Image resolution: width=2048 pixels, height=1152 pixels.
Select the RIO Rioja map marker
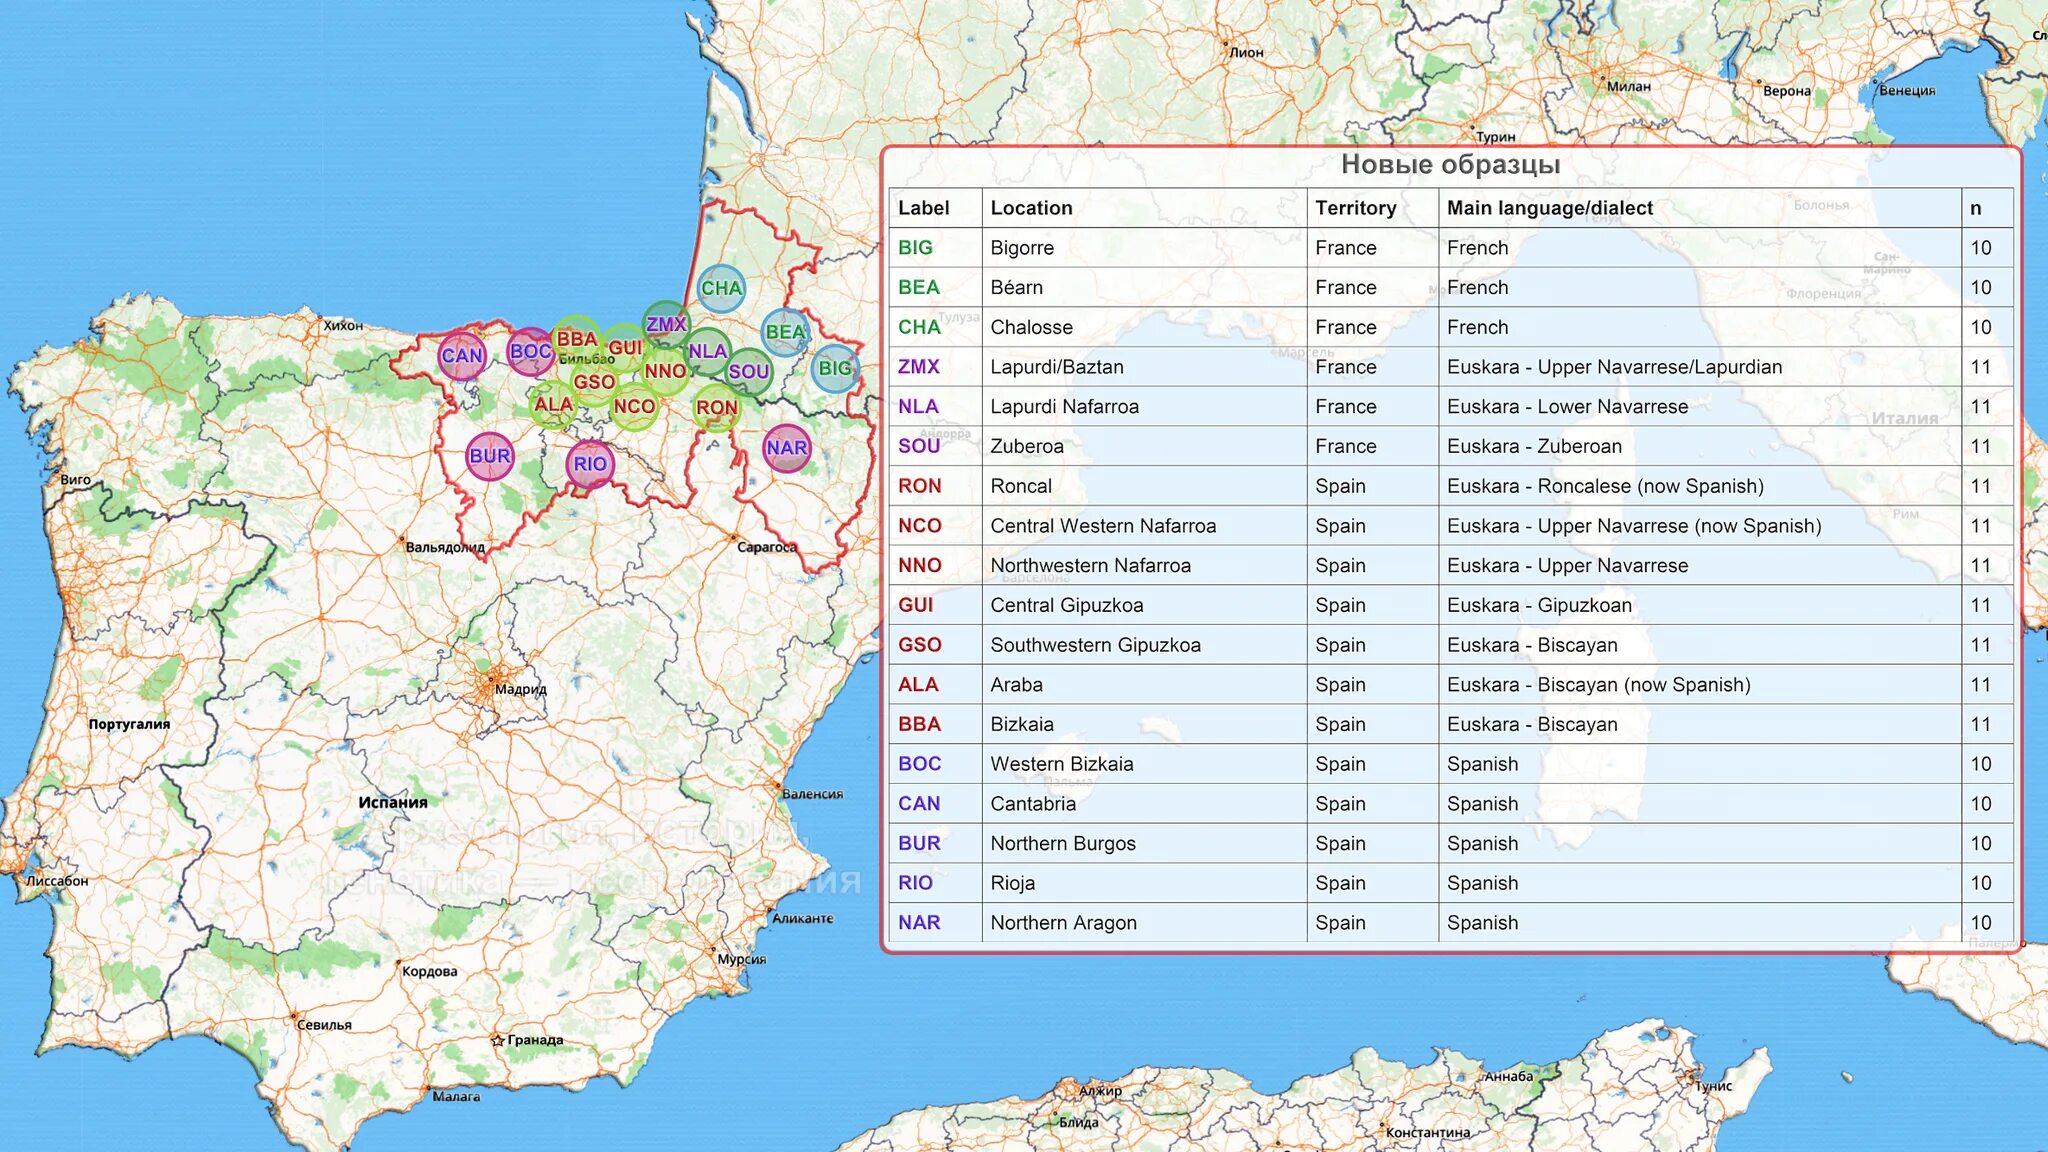click(590, 464)
